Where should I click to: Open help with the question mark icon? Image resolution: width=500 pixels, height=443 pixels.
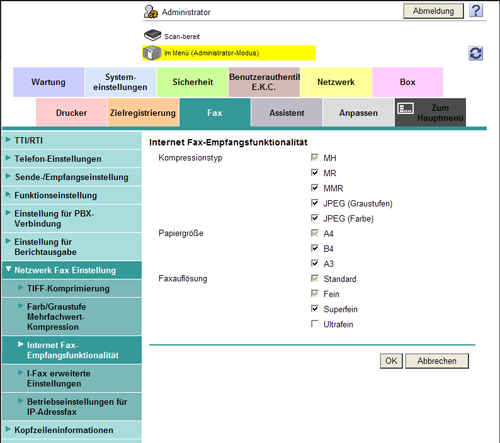(476, 11)
